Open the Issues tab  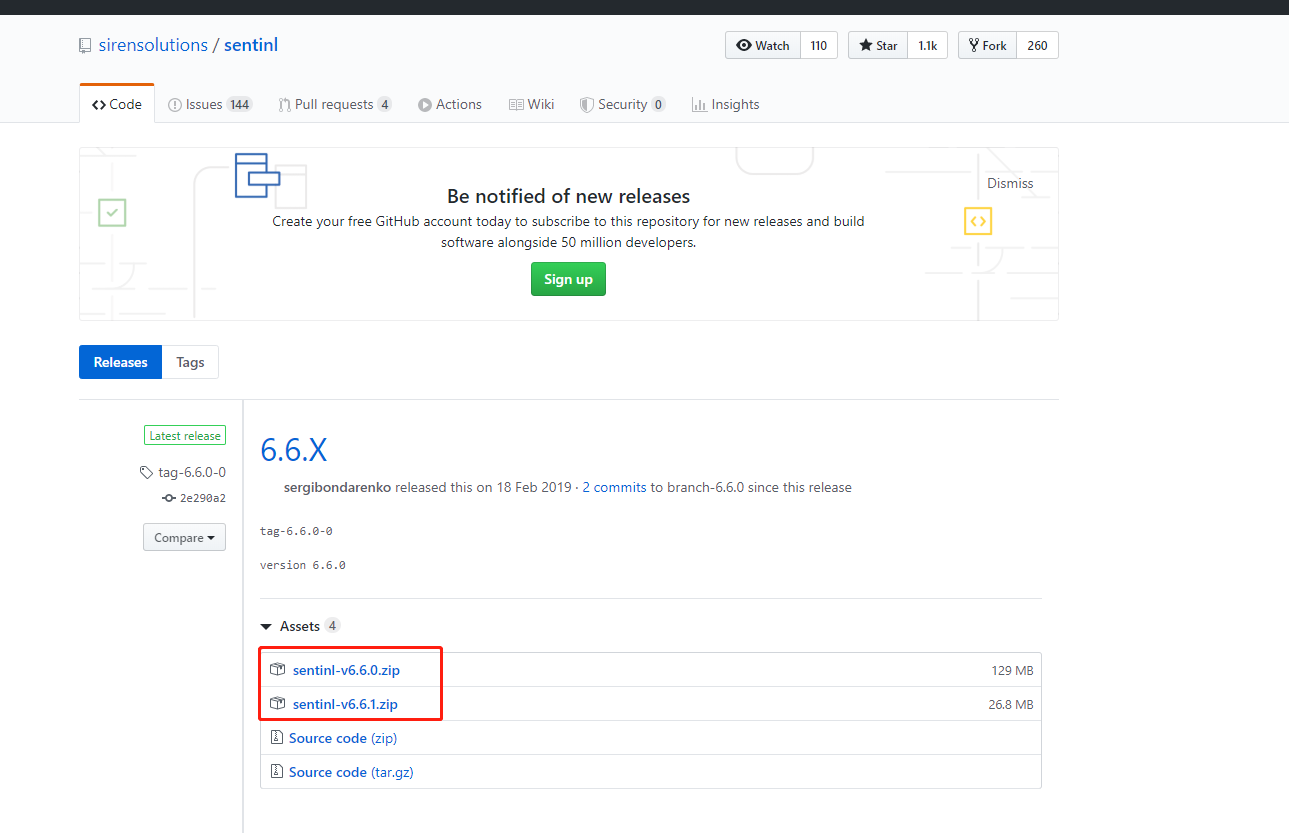(x=210, y=104)
